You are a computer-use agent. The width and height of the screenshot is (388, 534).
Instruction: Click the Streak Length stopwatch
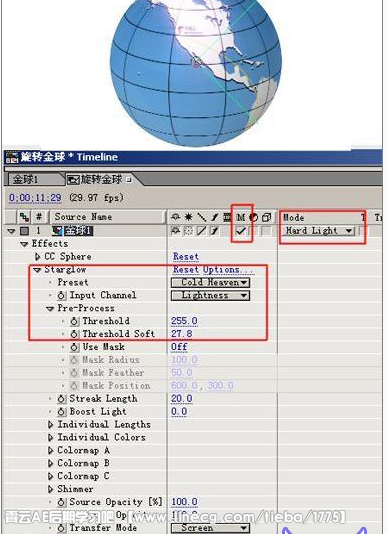tap(61, 399)
